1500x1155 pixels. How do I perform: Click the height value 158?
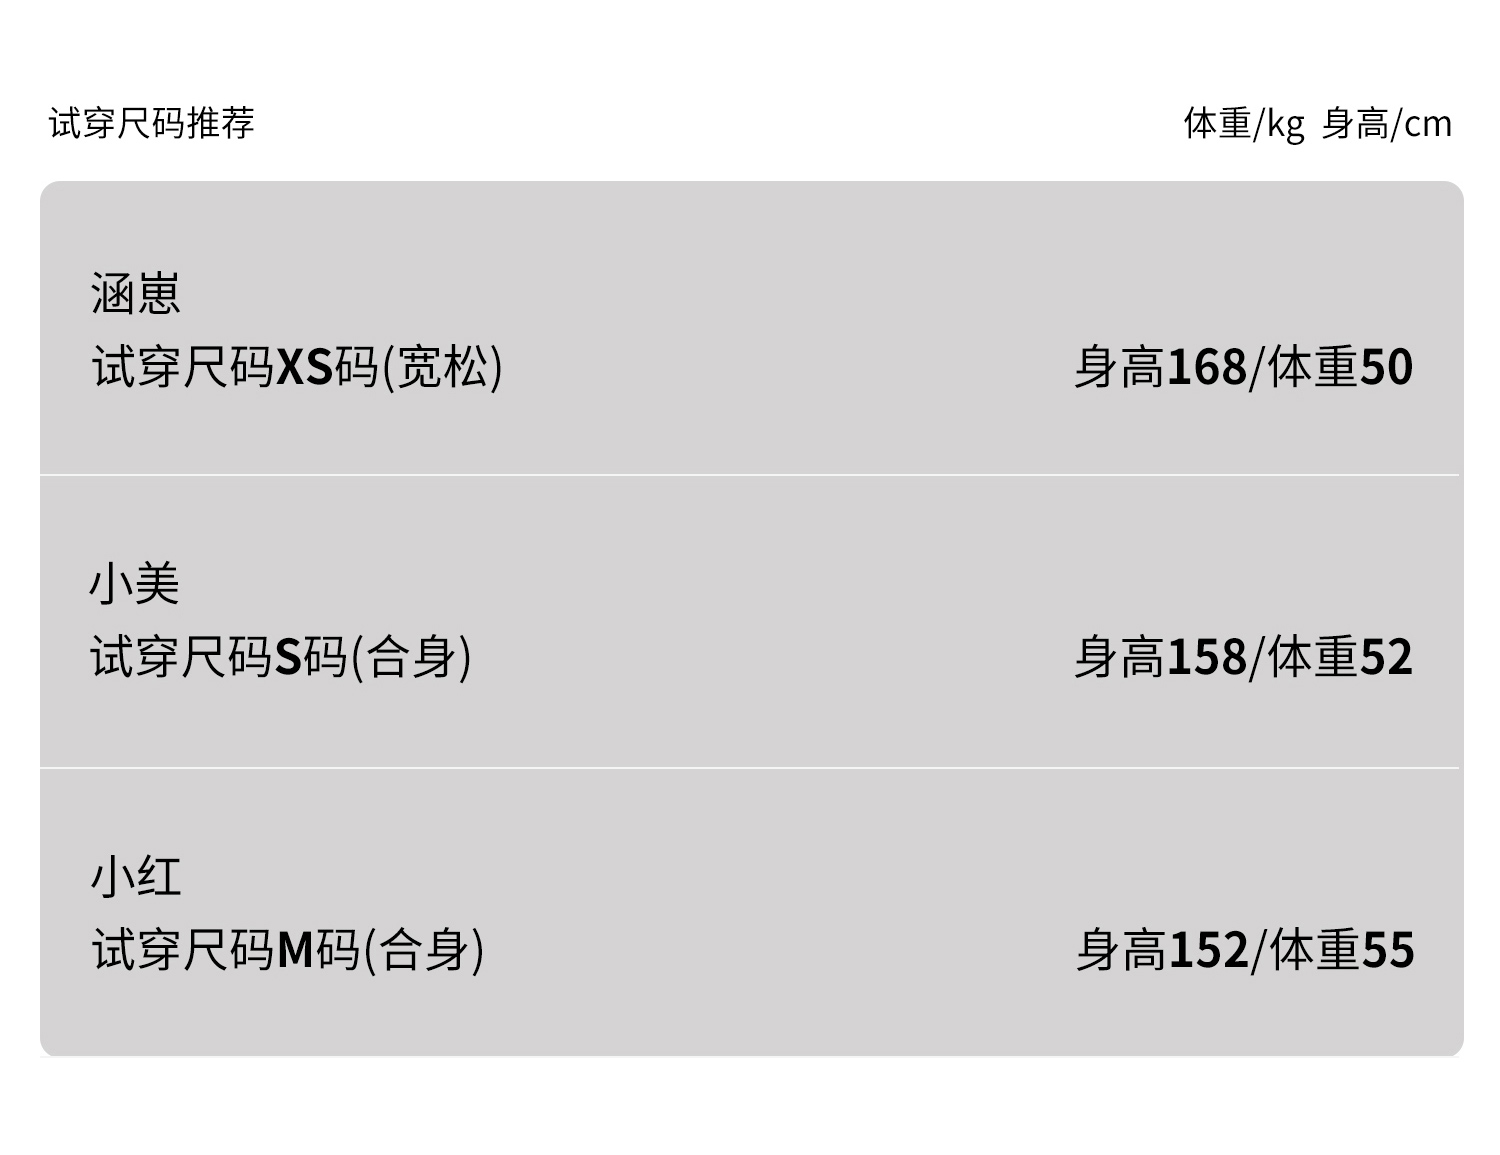[x=1207, y=657]
